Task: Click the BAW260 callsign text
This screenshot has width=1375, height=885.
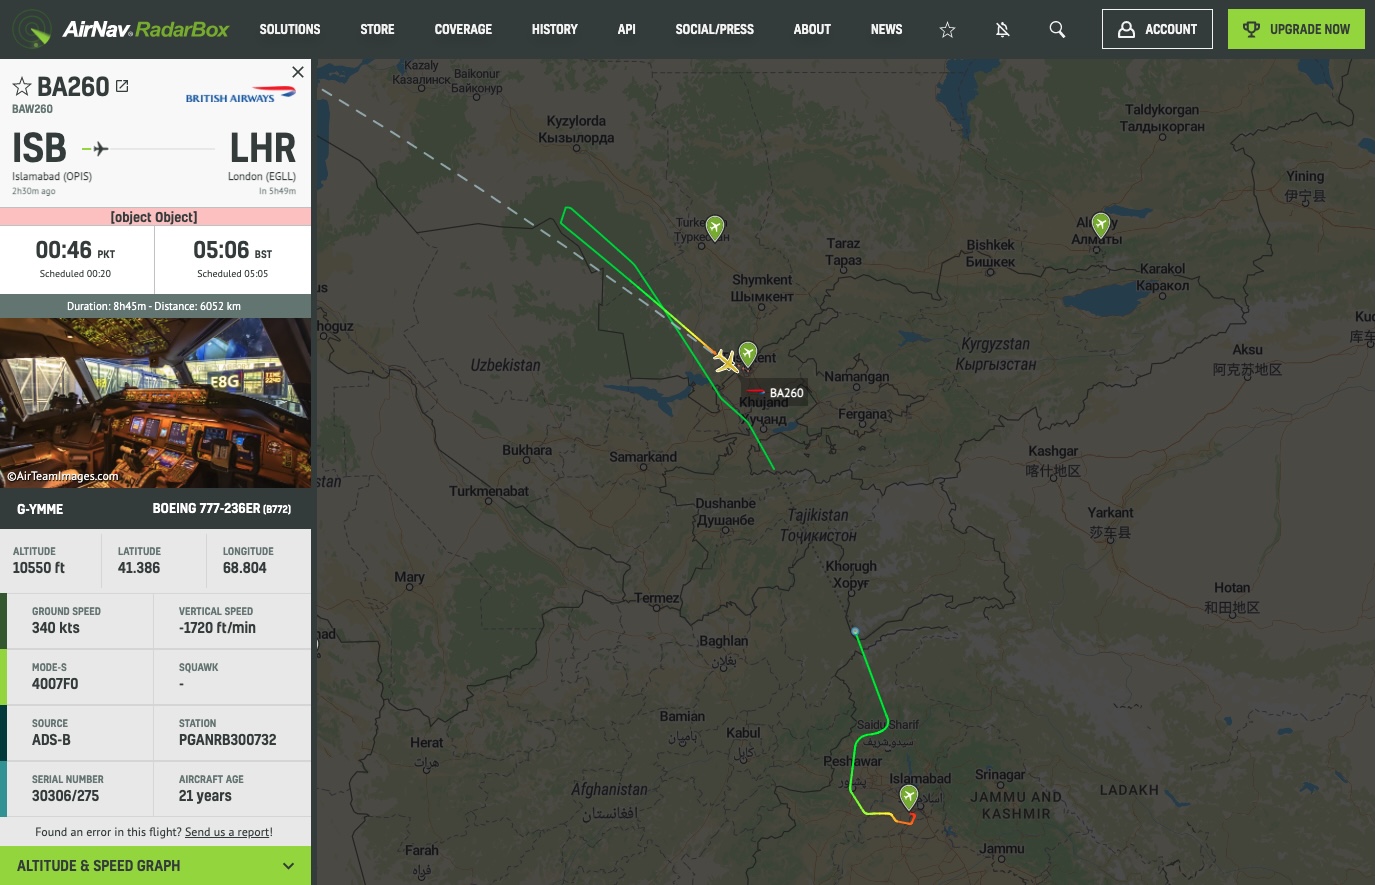Action: pos(32,109)
